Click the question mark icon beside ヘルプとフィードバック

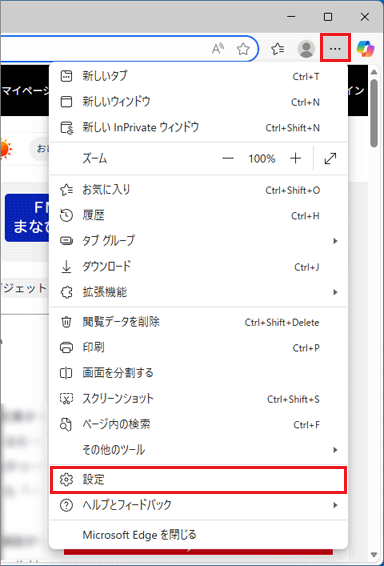click(66, 505)
